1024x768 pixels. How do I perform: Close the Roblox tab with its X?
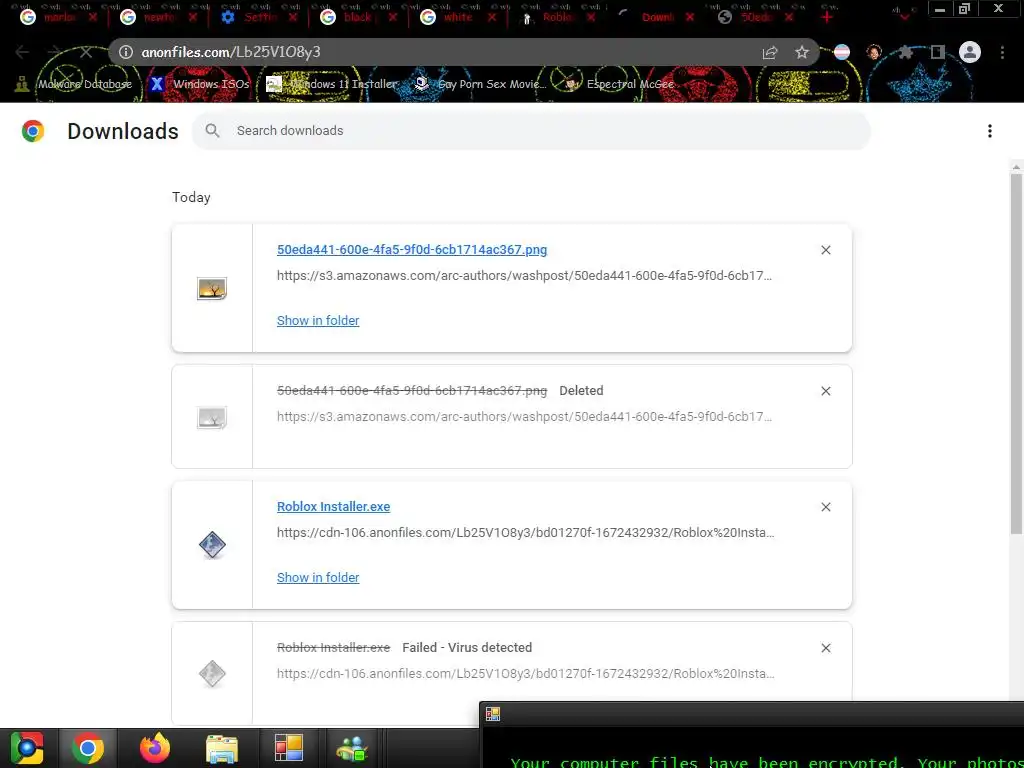(591, 18)
